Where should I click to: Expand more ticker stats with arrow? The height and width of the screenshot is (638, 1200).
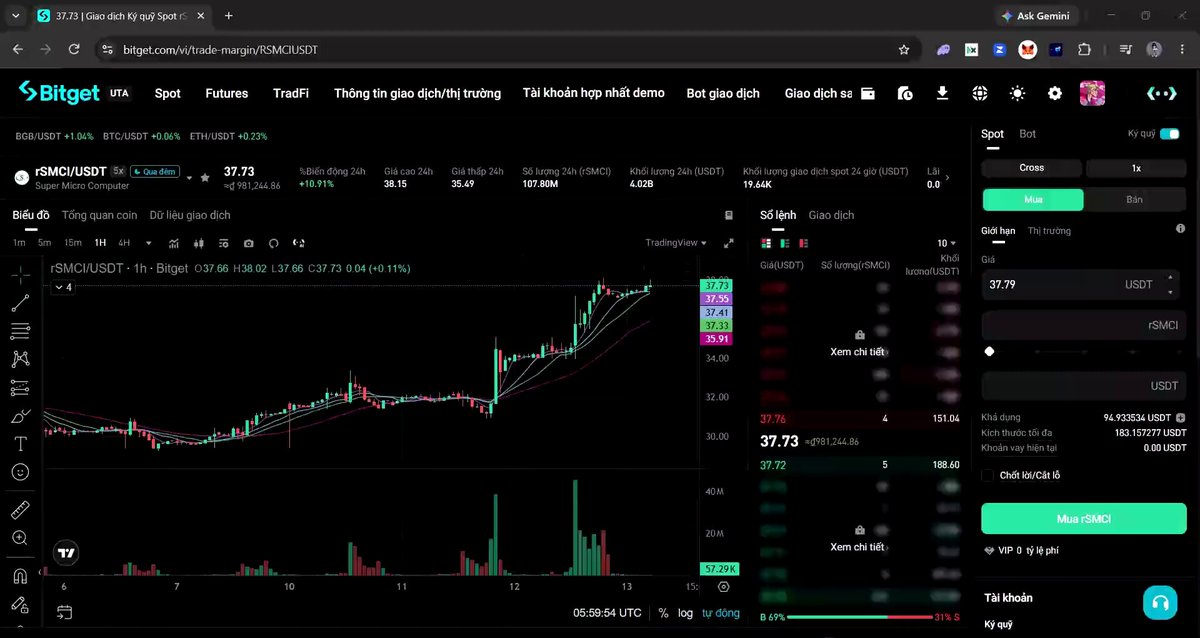[x=947, y=178]
